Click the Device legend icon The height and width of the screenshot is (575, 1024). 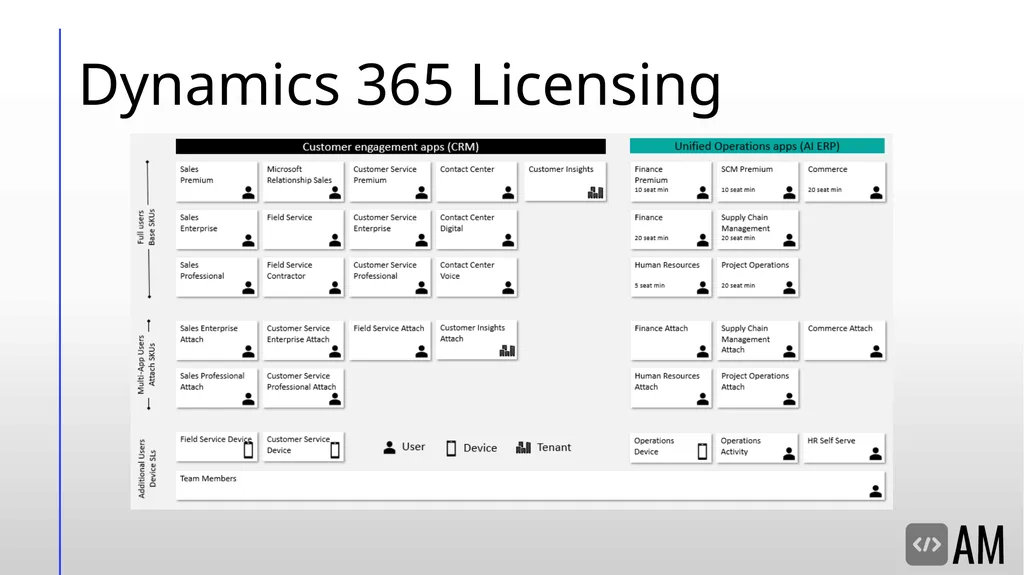coord(451,448)
